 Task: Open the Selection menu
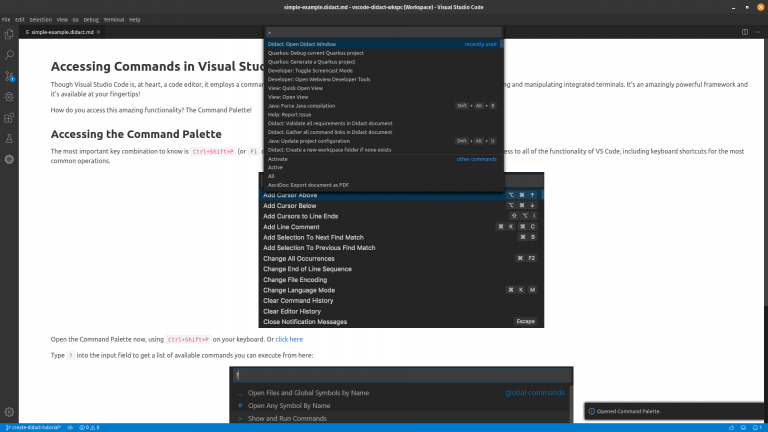(x=41, y=19)
